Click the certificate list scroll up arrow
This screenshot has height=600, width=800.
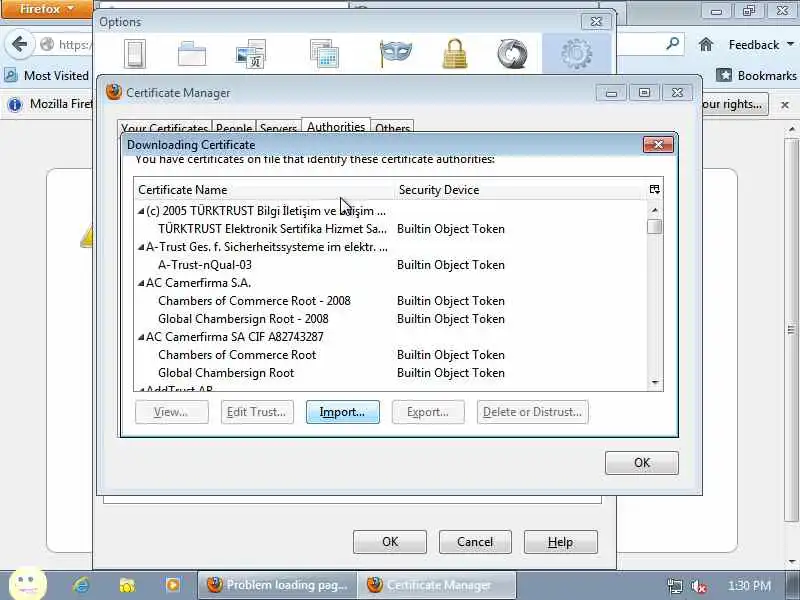tap(655, 210)
